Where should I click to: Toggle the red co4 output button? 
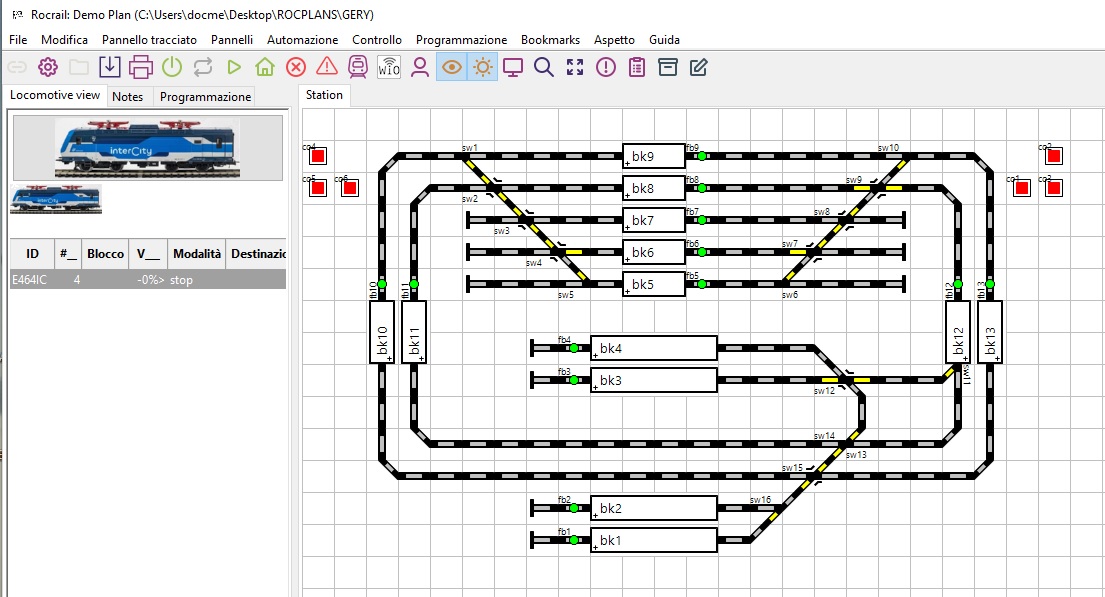point(317,156)
